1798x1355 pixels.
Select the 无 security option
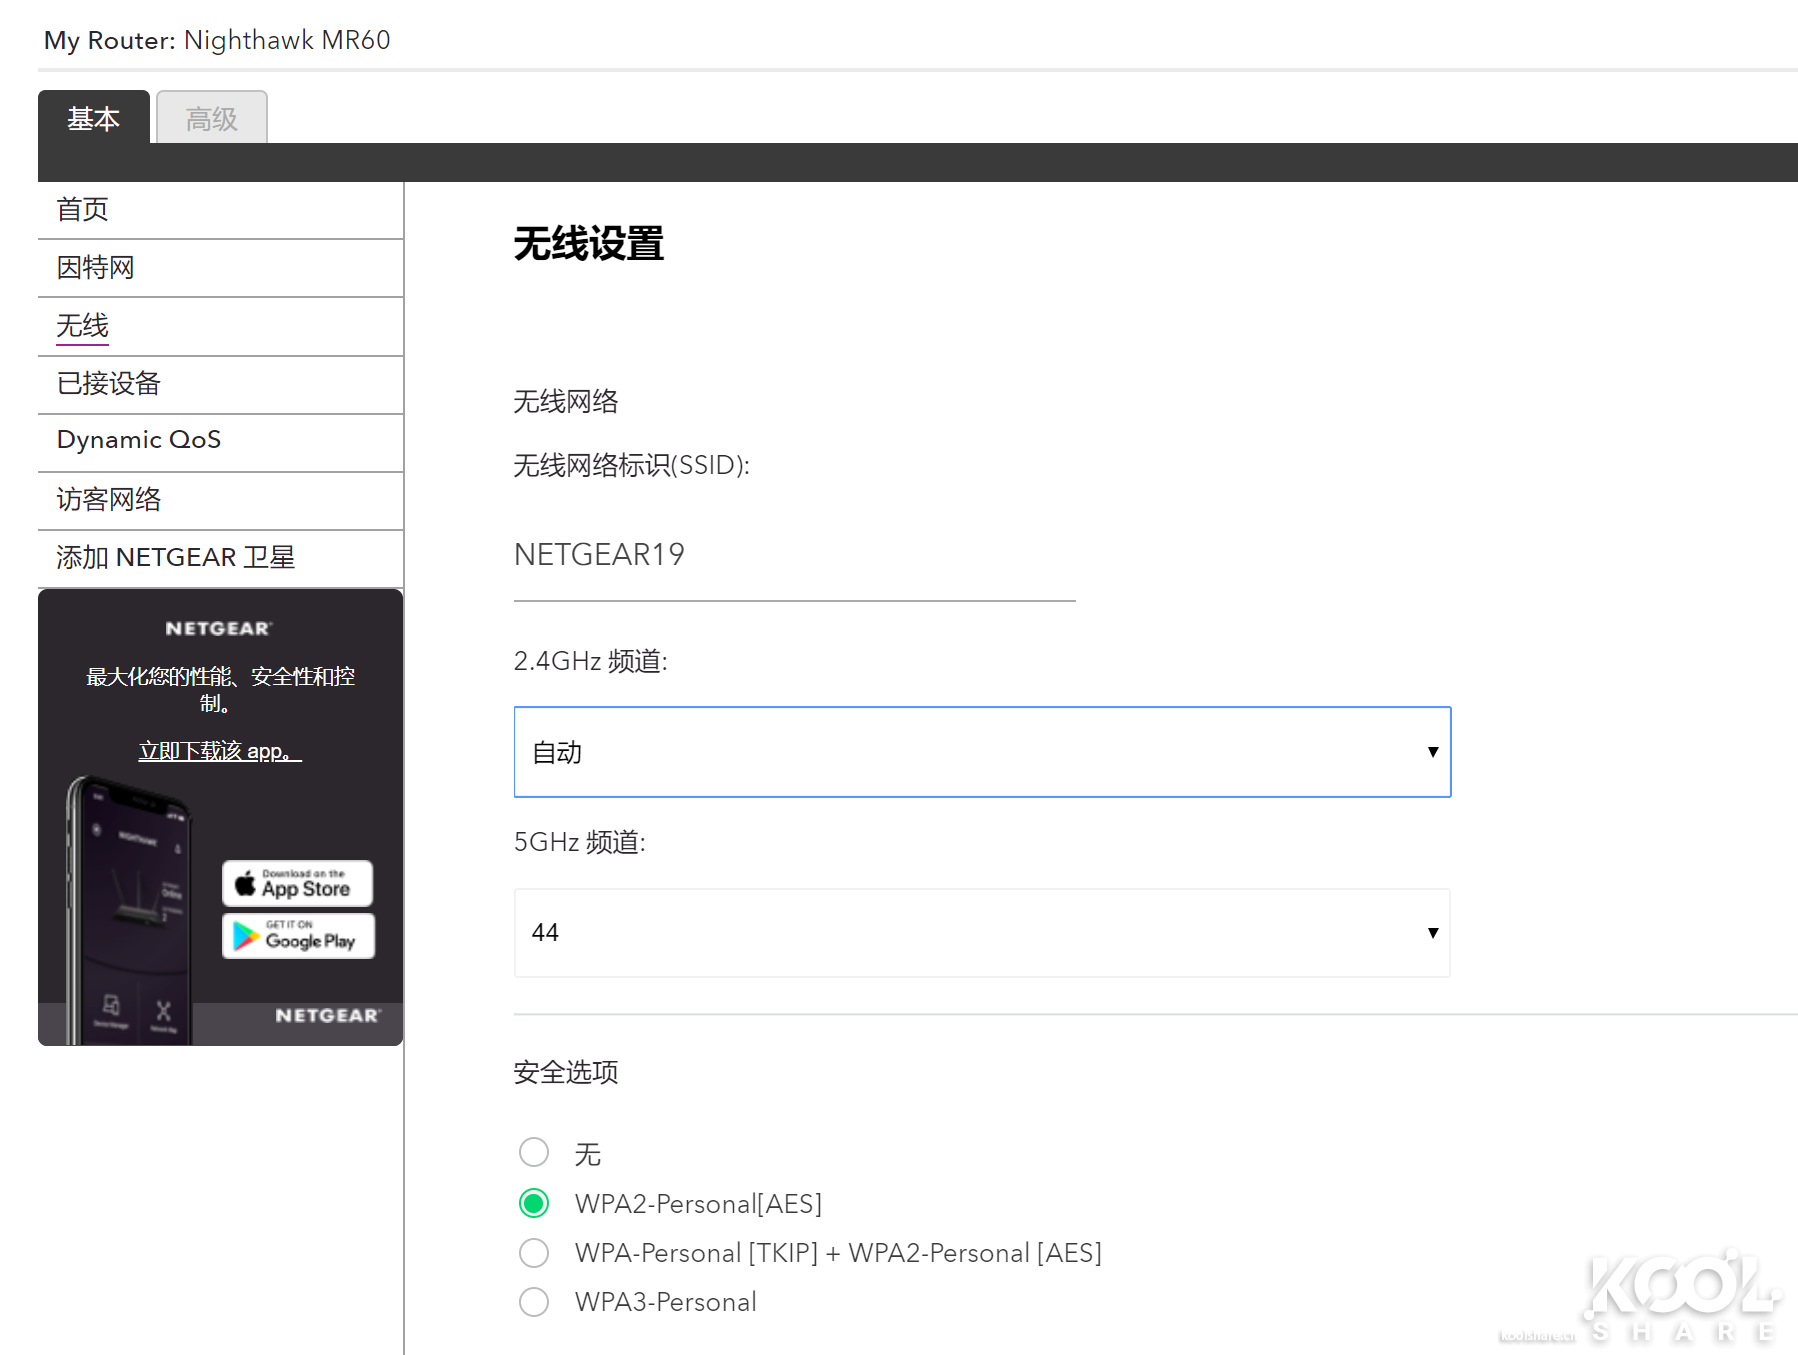[x=534, y=1152]
